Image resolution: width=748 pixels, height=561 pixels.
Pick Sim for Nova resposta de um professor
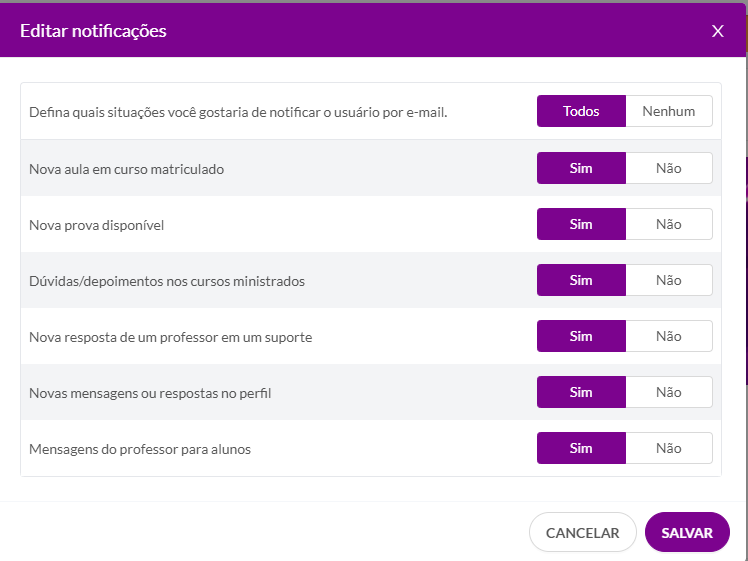tap(581, 336)
